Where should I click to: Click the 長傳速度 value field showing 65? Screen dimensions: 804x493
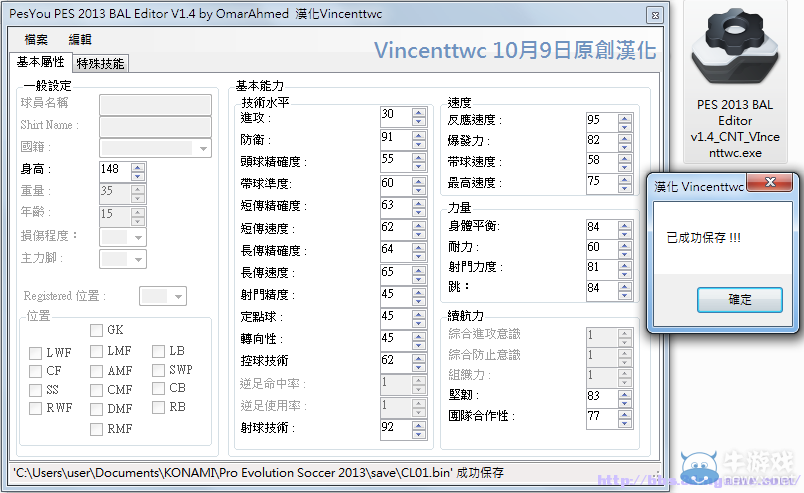coord(396,273)
